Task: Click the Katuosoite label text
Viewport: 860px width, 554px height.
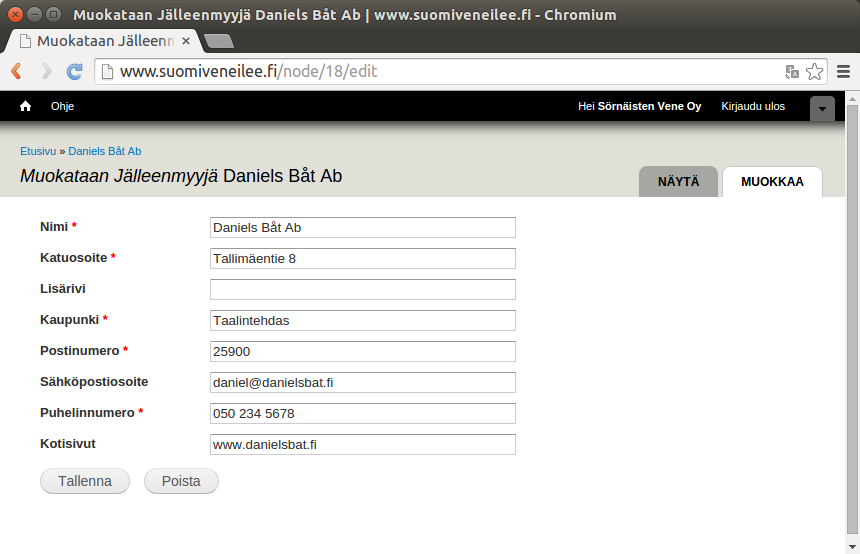Action: coord(73,257)
